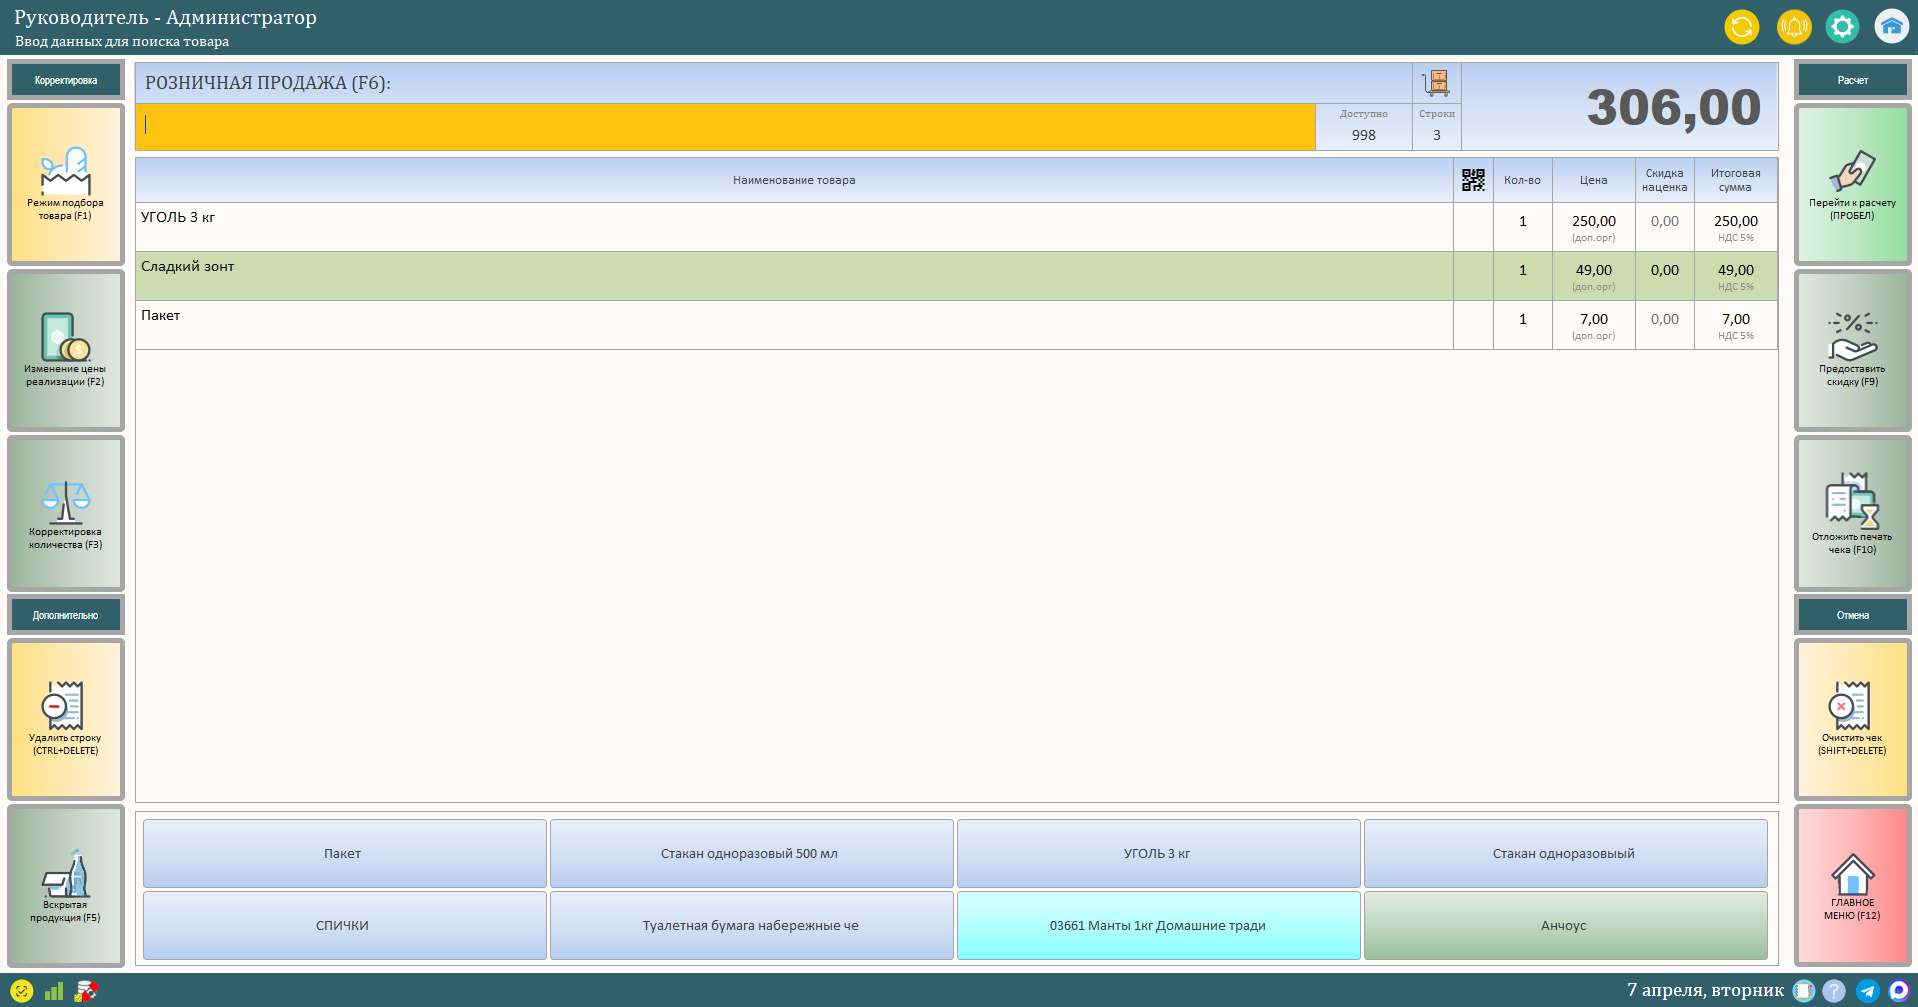Open notifications via the bell icon
The width and height of the screenshot is (1918, 1007).
[x=1793, y=27]
